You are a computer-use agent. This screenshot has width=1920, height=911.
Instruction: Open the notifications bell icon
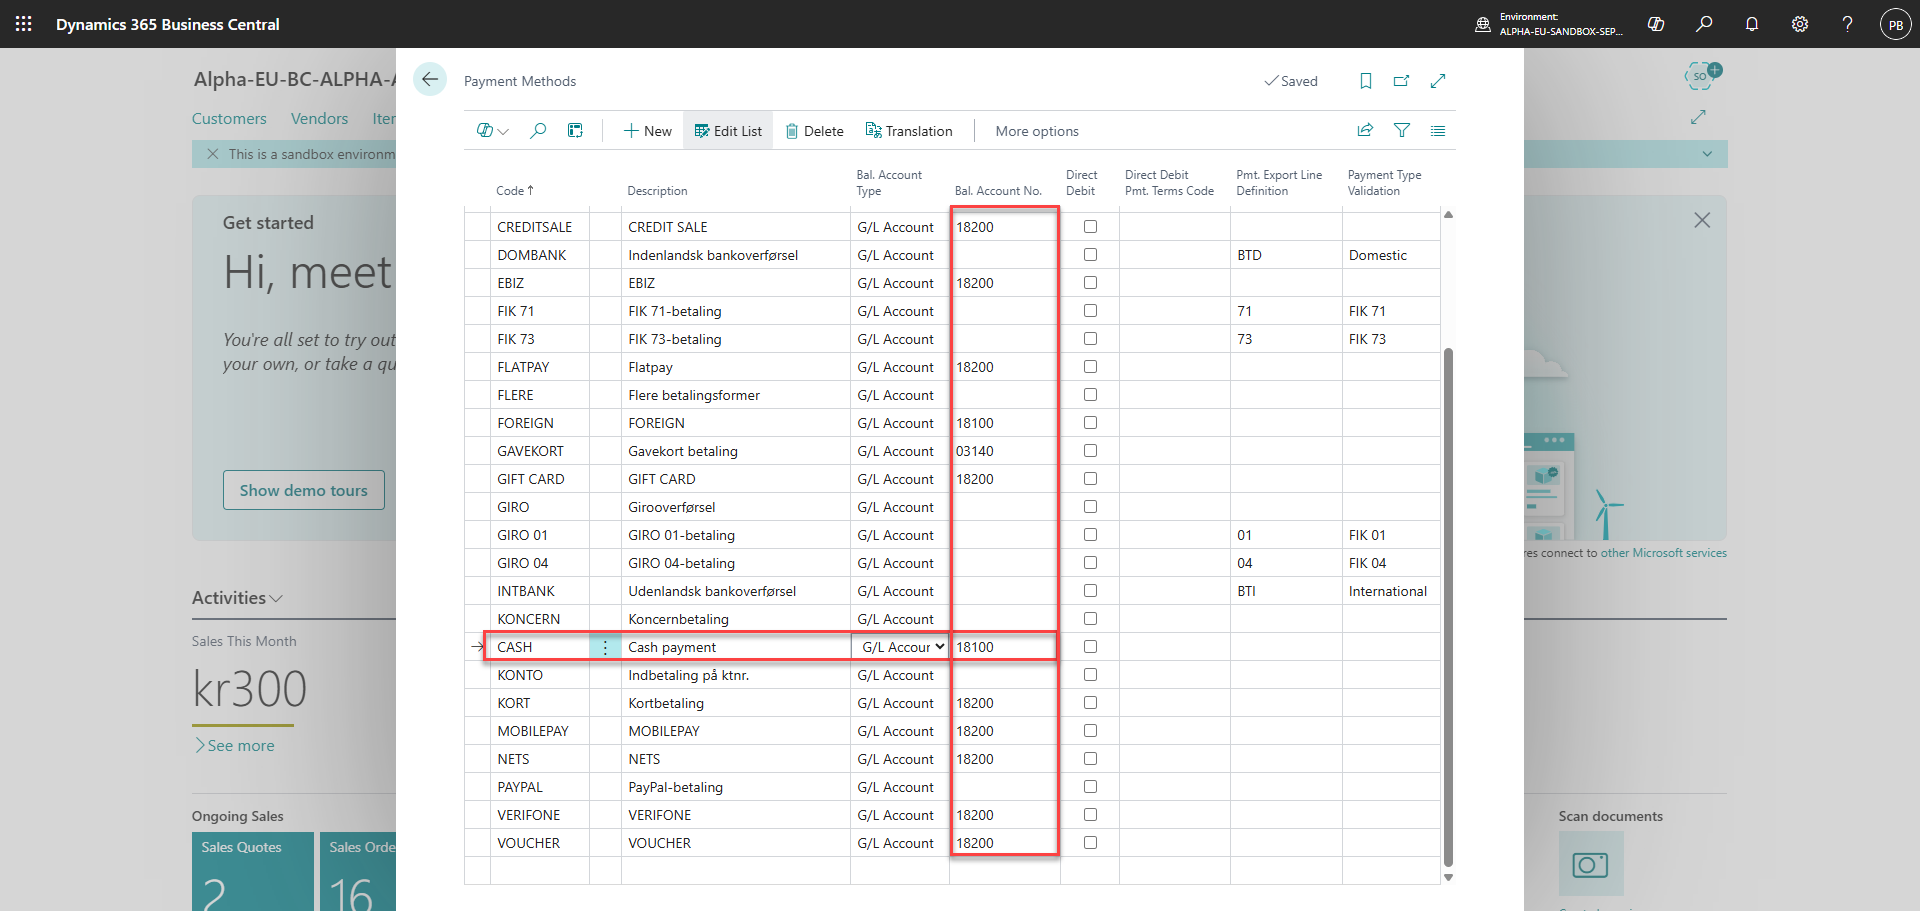point(1752,24)
